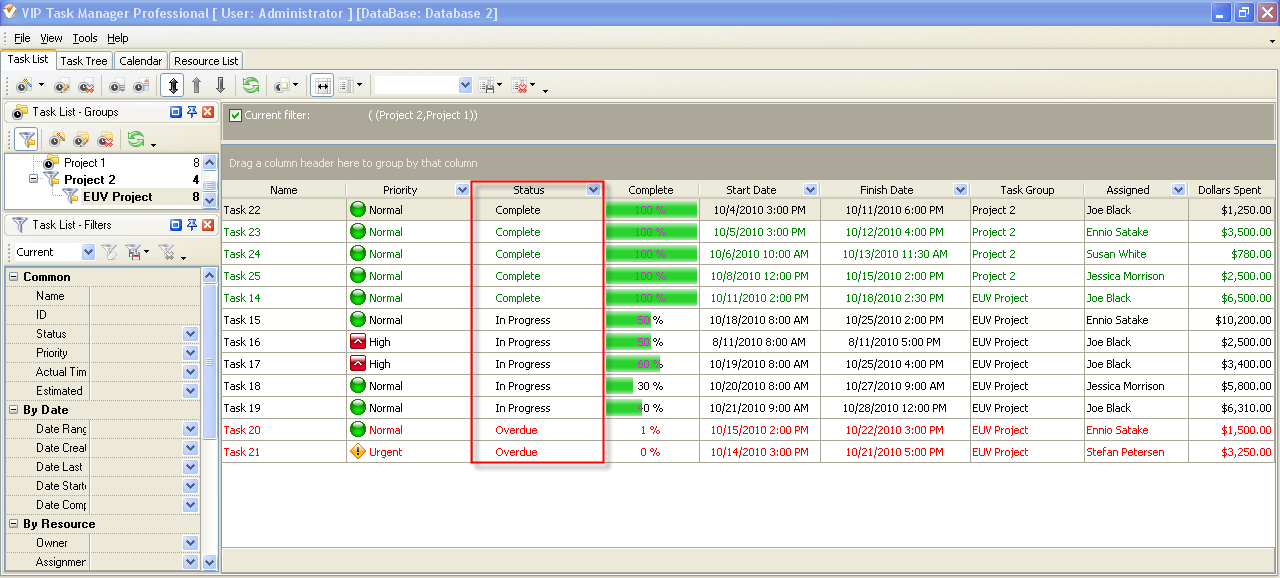Pin the Task List - Groups panel

(191, 112)
